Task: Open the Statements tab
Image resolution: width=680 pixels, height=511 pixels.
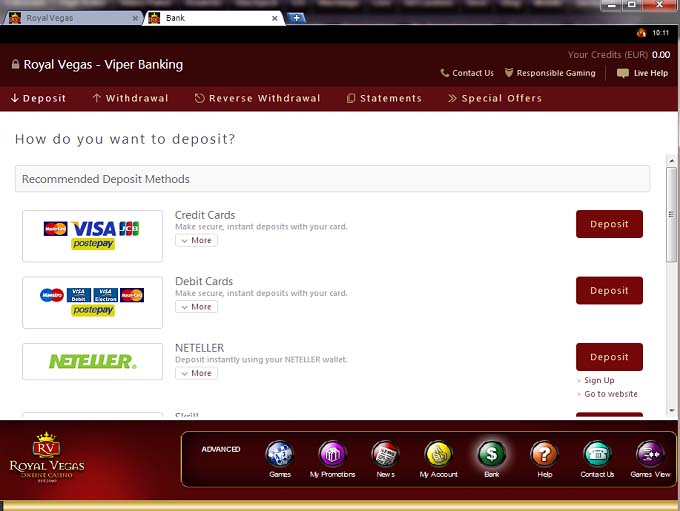Action: 384,98
